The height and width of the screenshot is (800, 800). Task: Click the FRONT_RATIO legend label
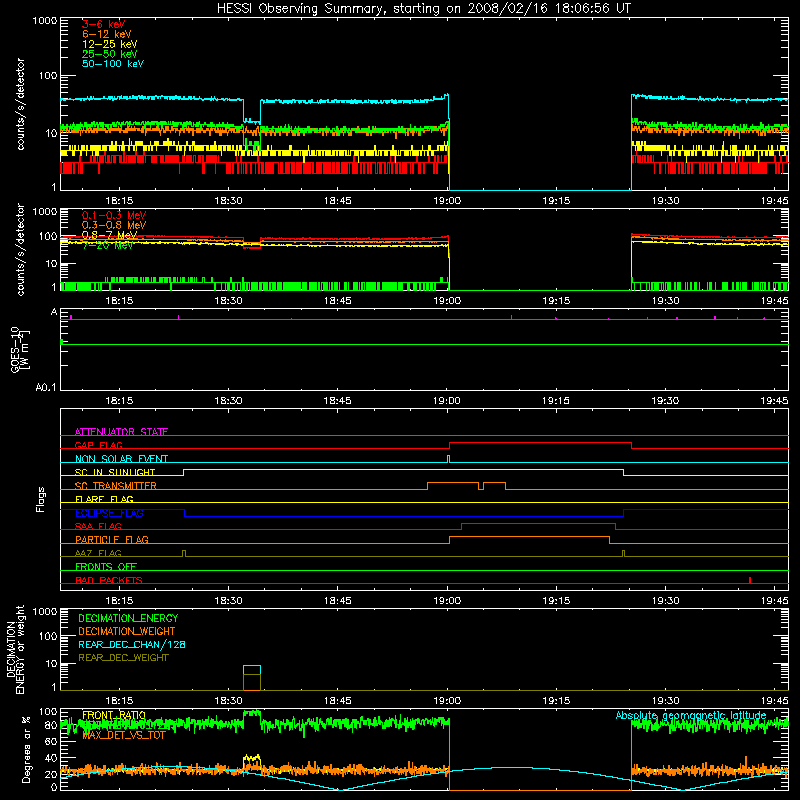coord(114,715)
